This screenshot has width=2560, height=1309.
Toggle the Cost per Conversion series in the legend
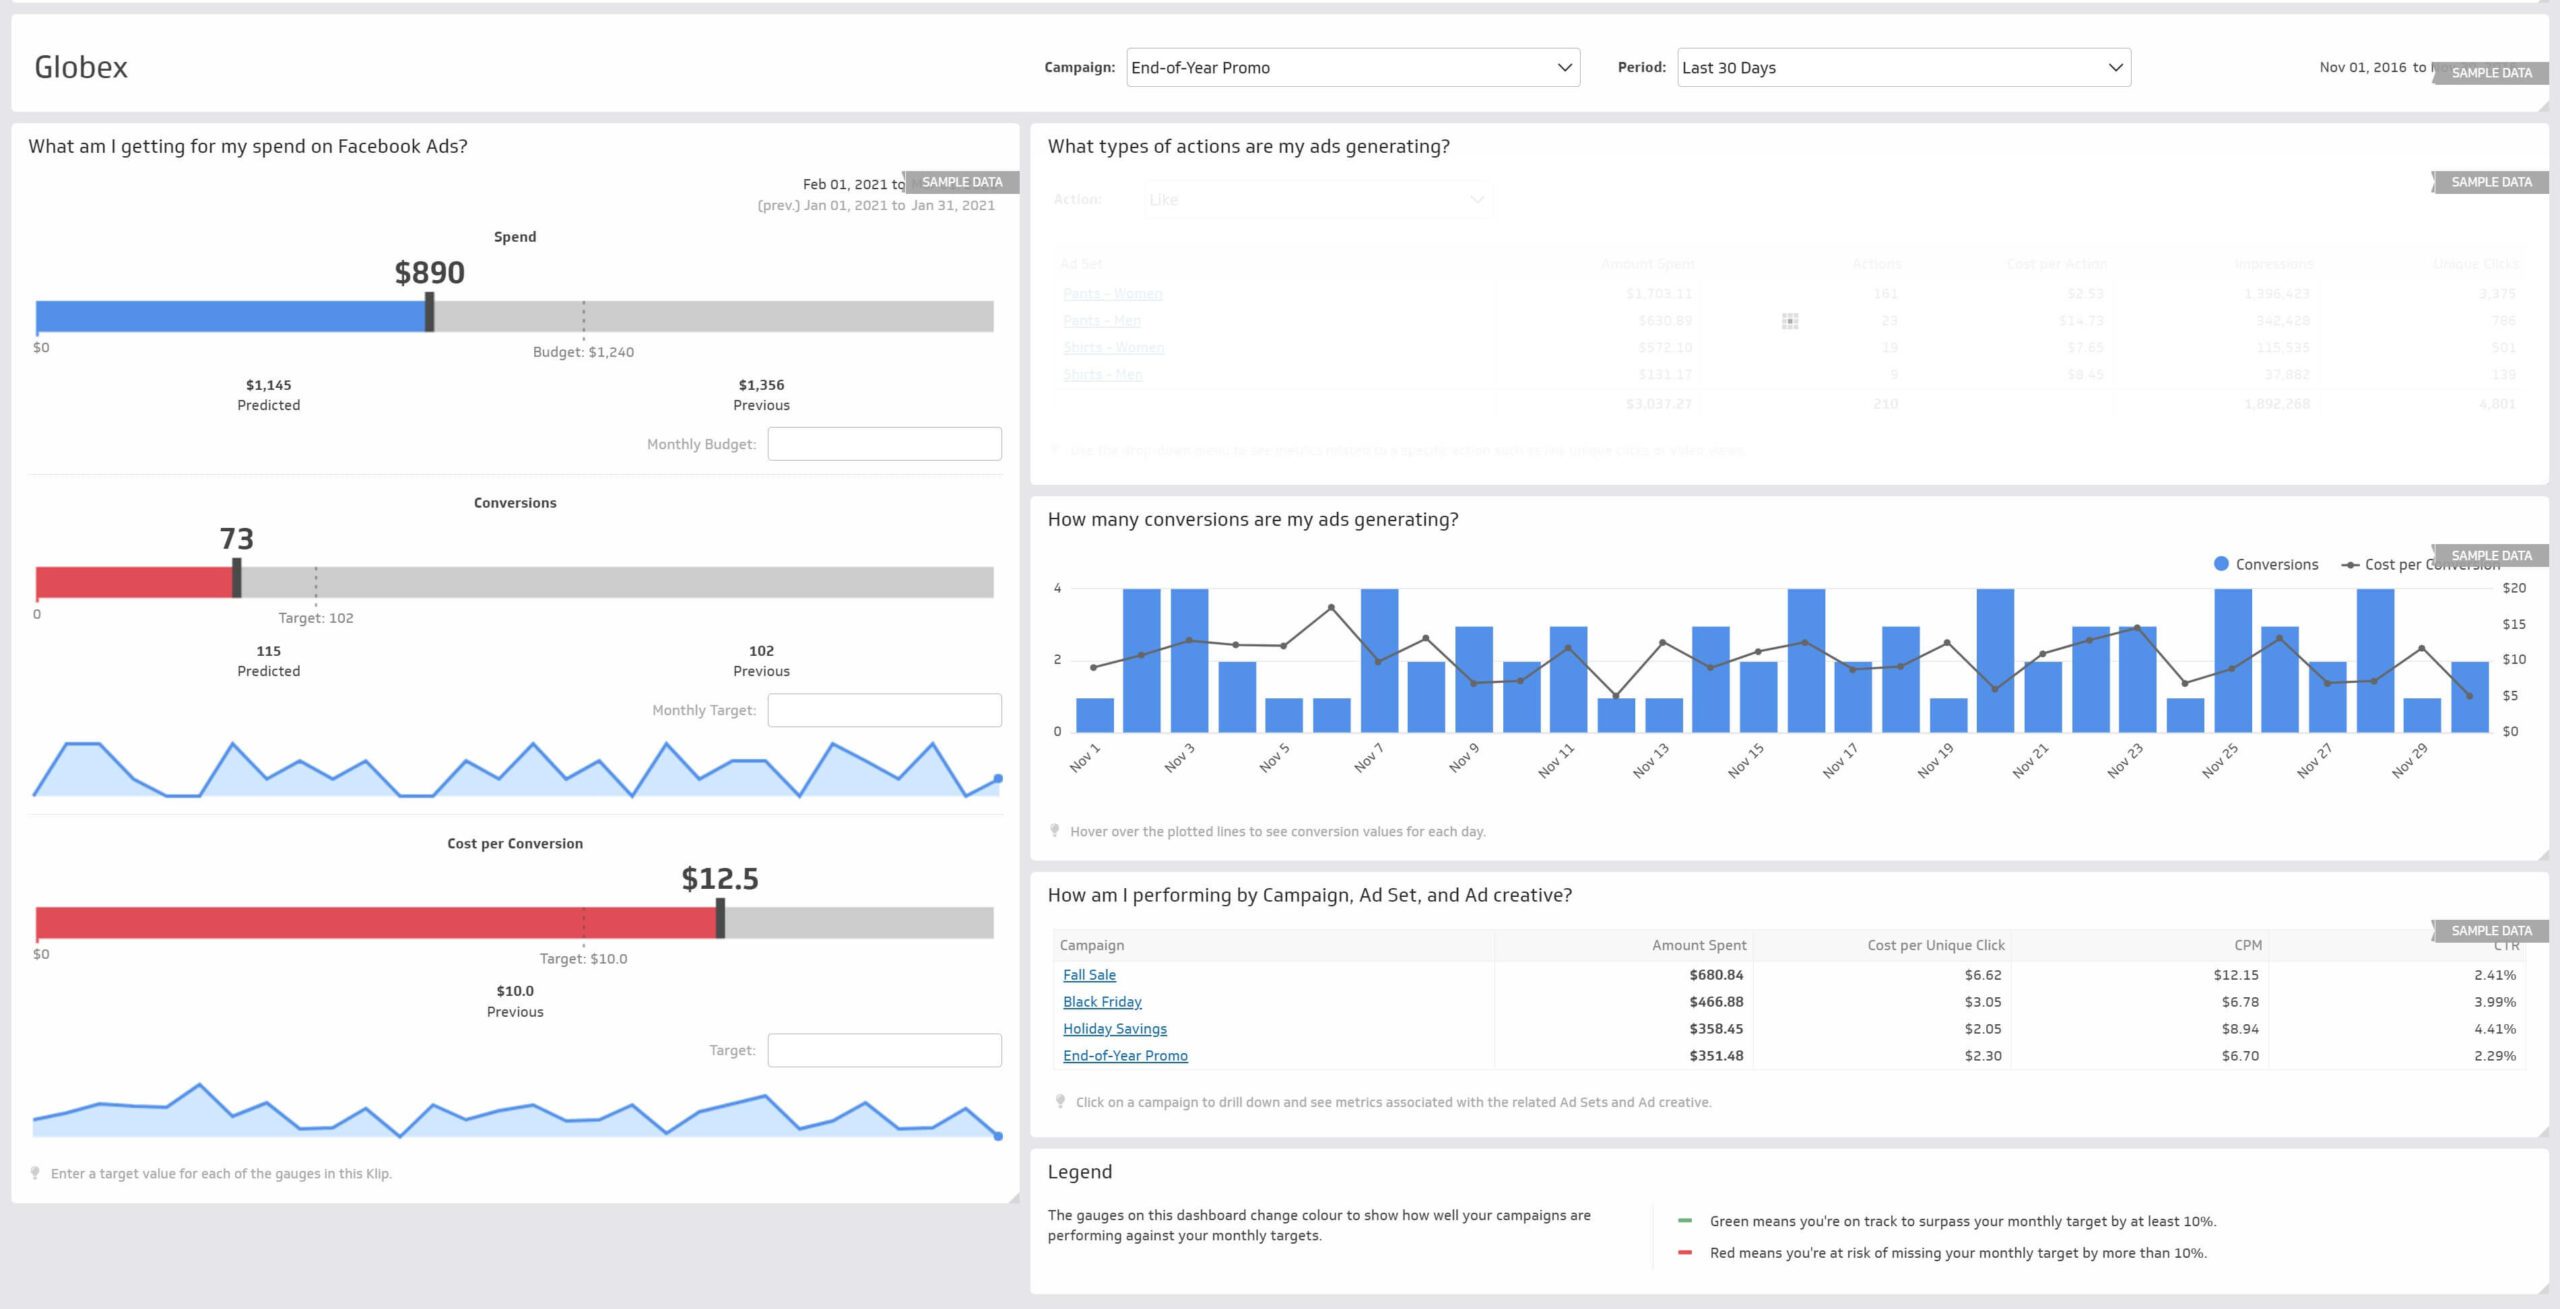[x=2420, y=563]
